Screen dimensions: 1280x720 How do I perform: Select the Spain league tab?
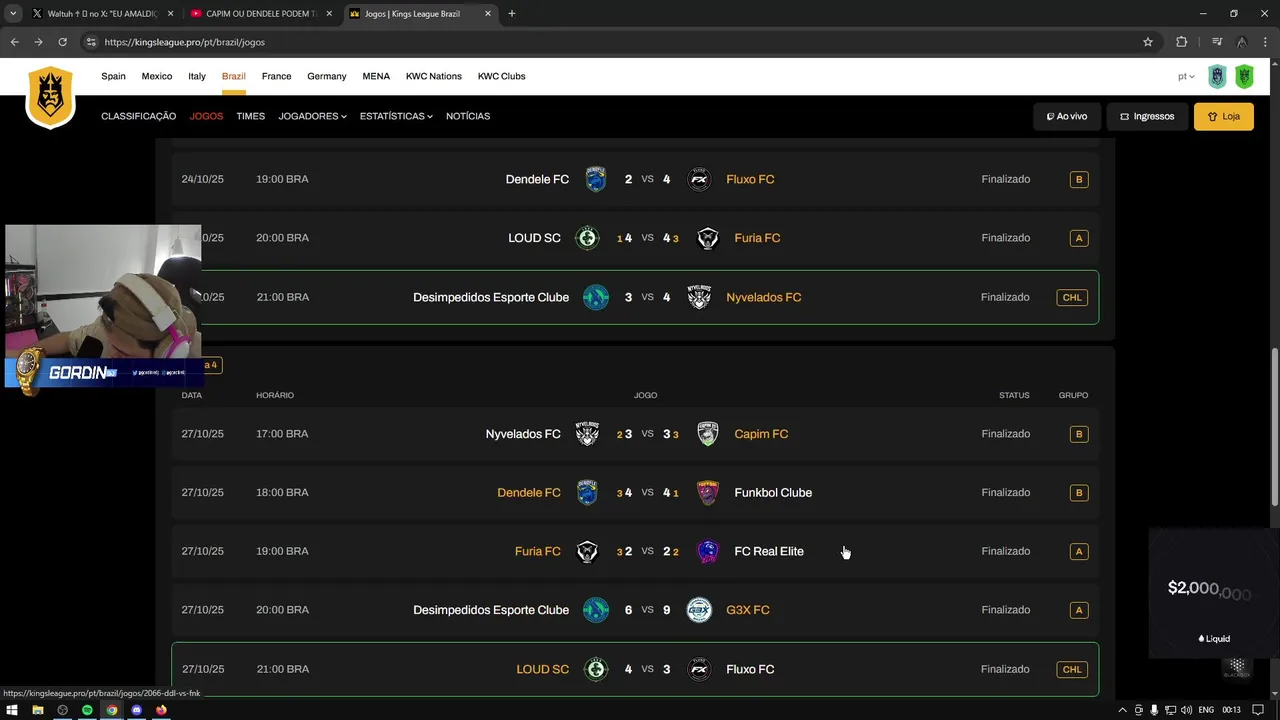pyautogui.click(x=113, y=76)
